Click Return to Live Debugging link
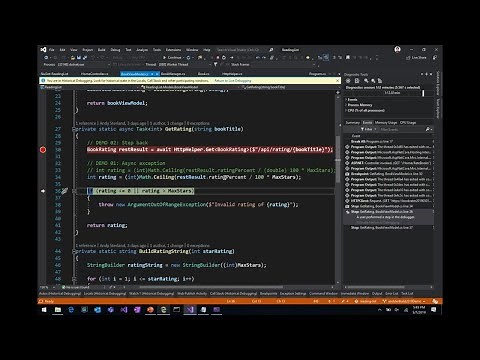This screenshot has height=360, width=480. (x=233, y=81)
